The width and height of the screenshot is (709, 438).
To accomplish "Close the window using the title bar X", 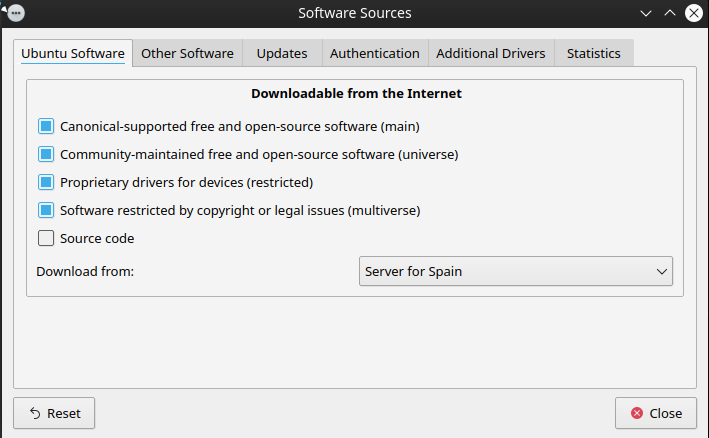I will pos(694,13).
